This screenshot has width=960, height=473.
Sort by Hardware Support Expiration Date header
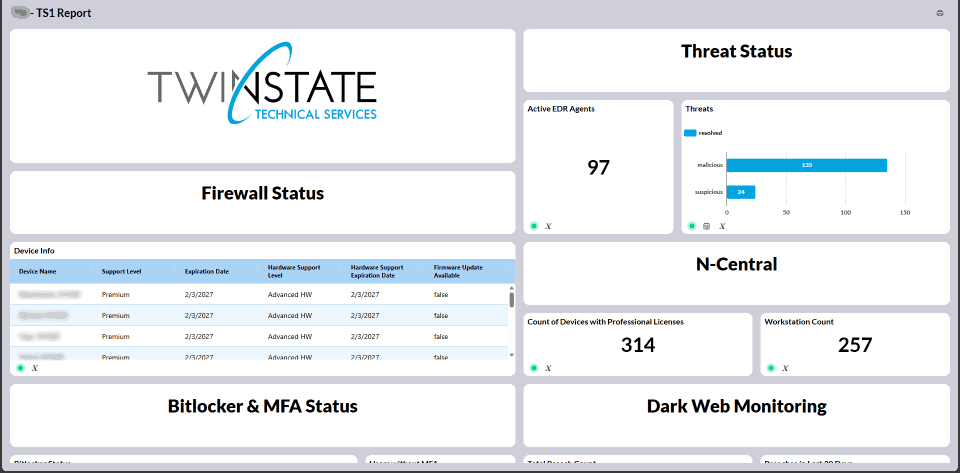(377, 271)
